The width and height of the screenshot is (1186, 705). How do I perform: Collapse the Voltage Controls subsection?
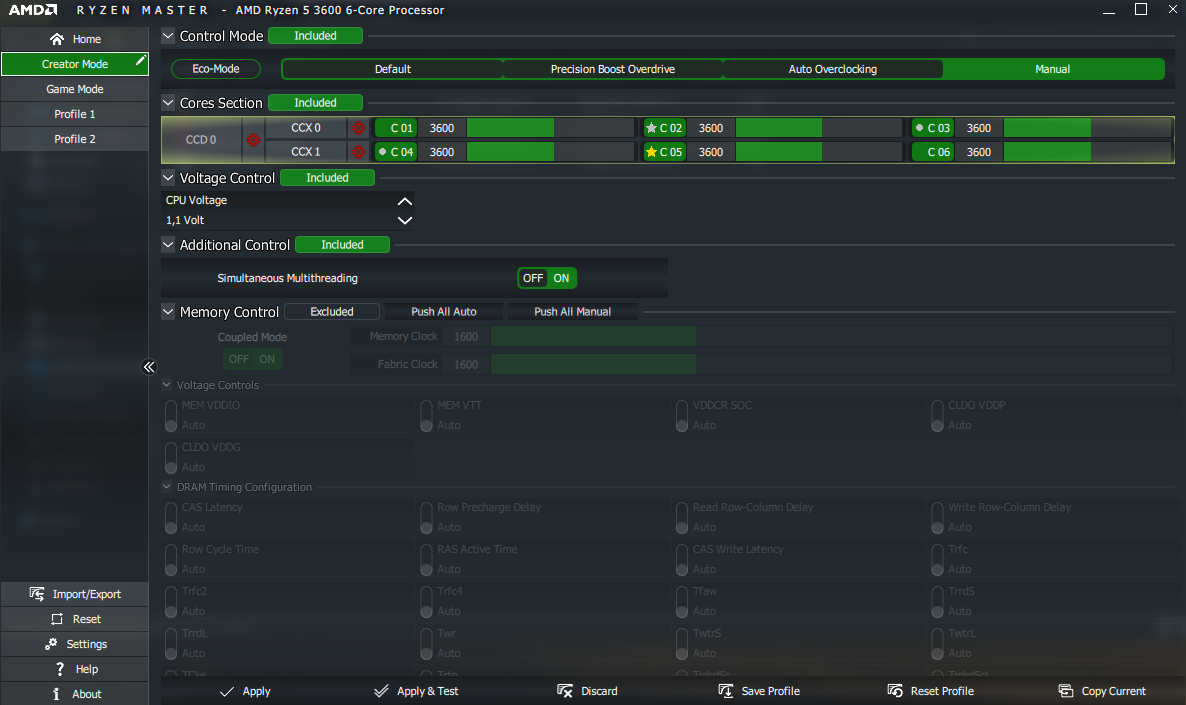pyautogui.click(x=166, y=385)
